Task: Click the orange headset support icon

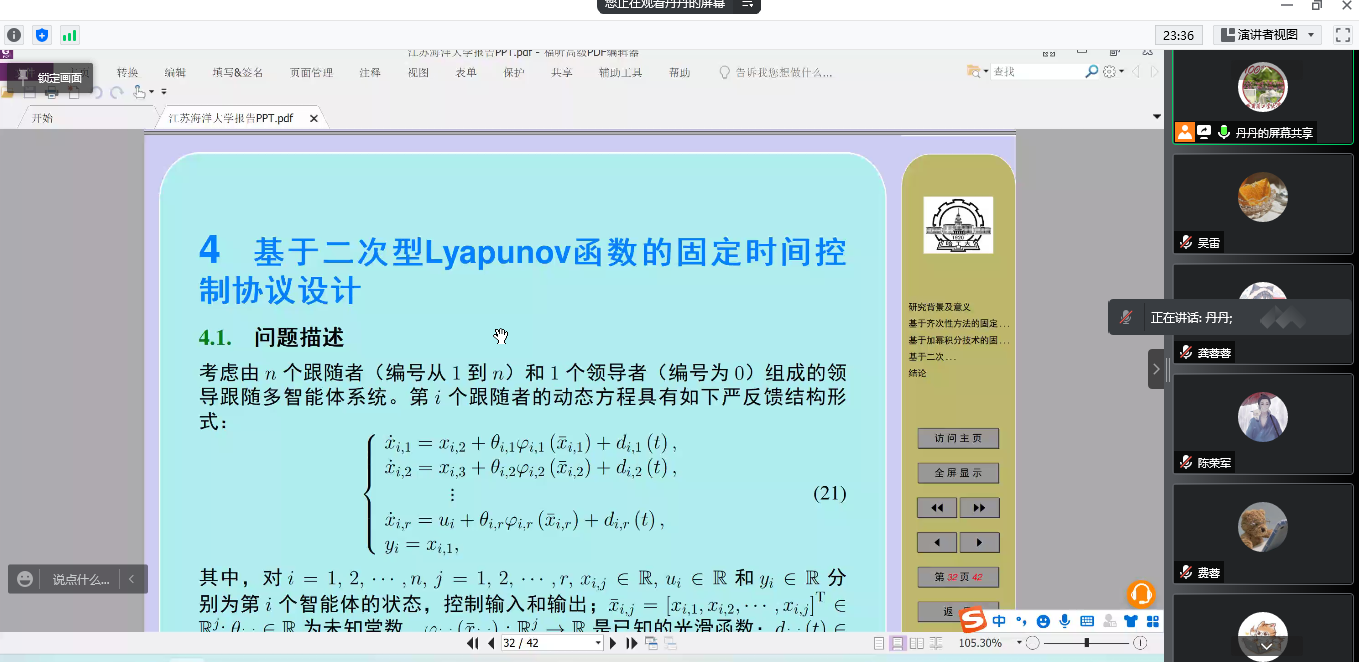Action: [1141, 595]
